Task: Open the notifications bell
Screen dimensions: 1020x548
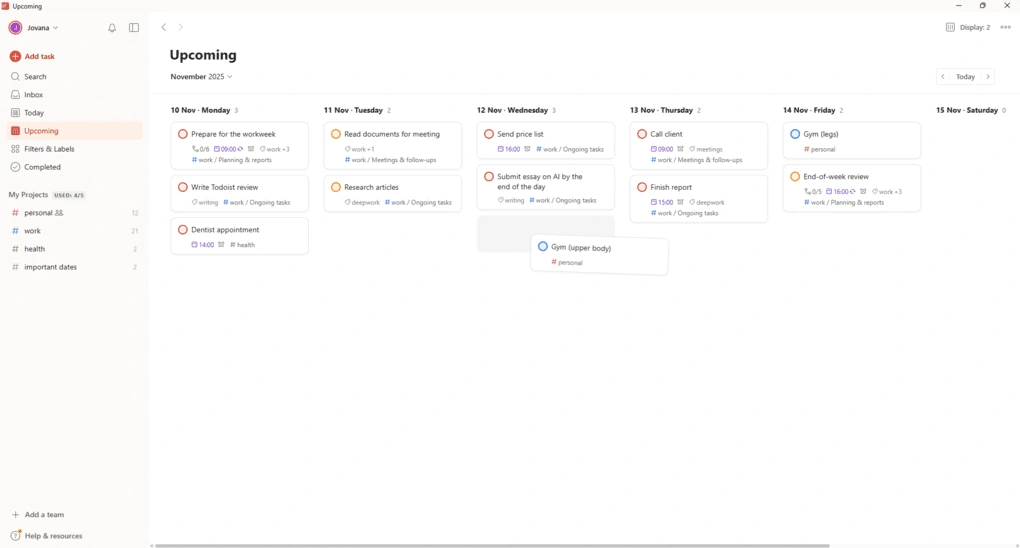Action: pos(112,28)
